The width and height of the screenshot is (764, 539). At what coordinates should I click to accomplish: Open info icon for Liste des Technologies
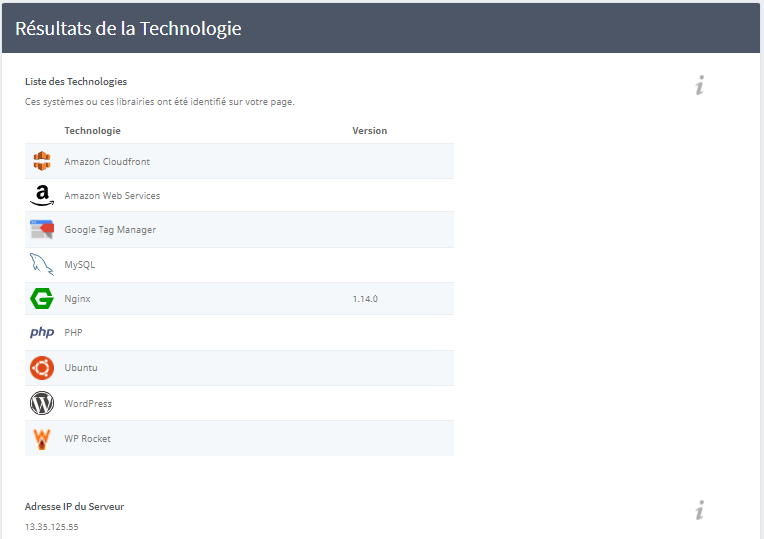point(700,85)
